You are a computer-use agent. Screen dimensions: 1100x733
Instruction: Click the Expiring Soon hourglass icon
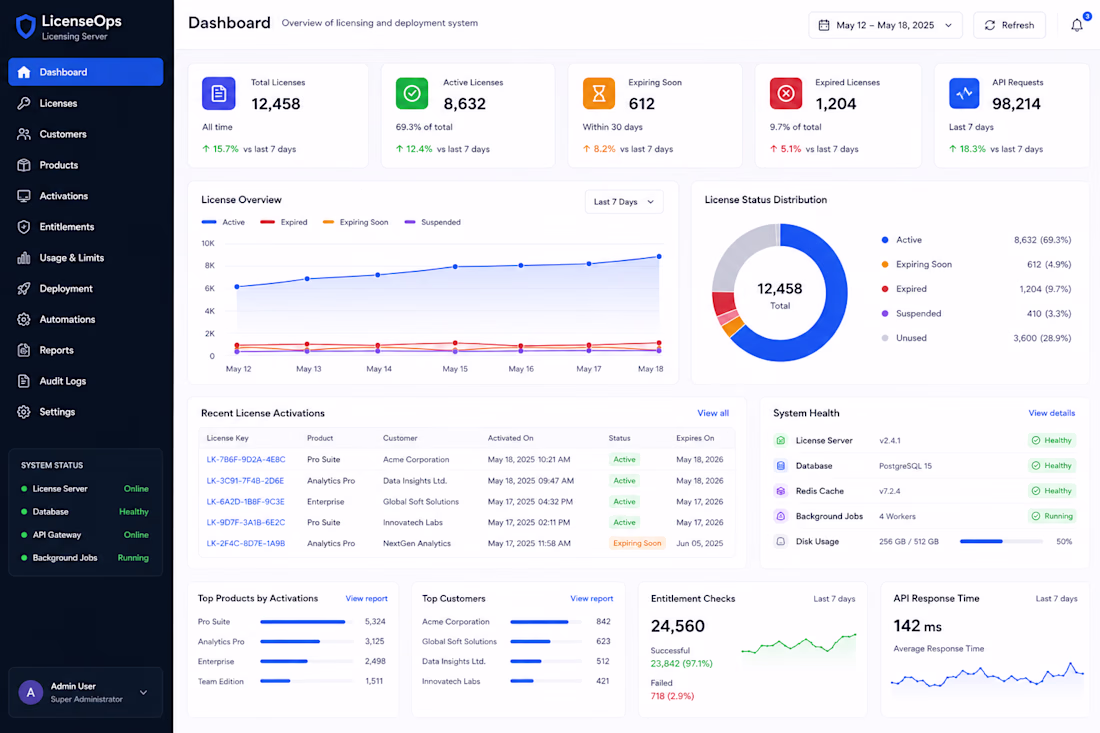point(599,93)
